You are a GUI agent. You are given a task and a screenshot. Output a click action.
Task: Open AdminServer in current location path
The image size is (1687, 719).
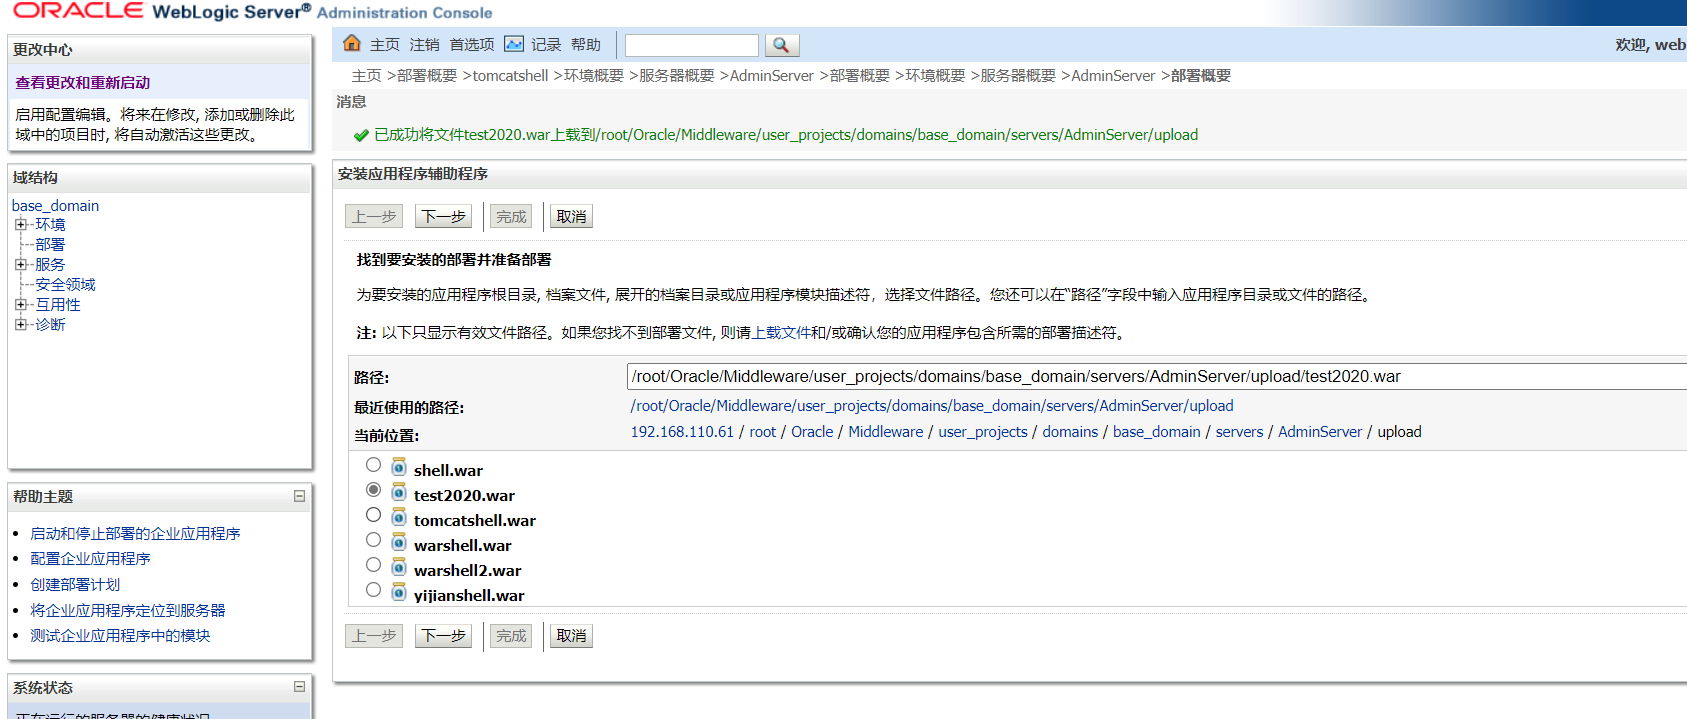(x=1320, y=432)
